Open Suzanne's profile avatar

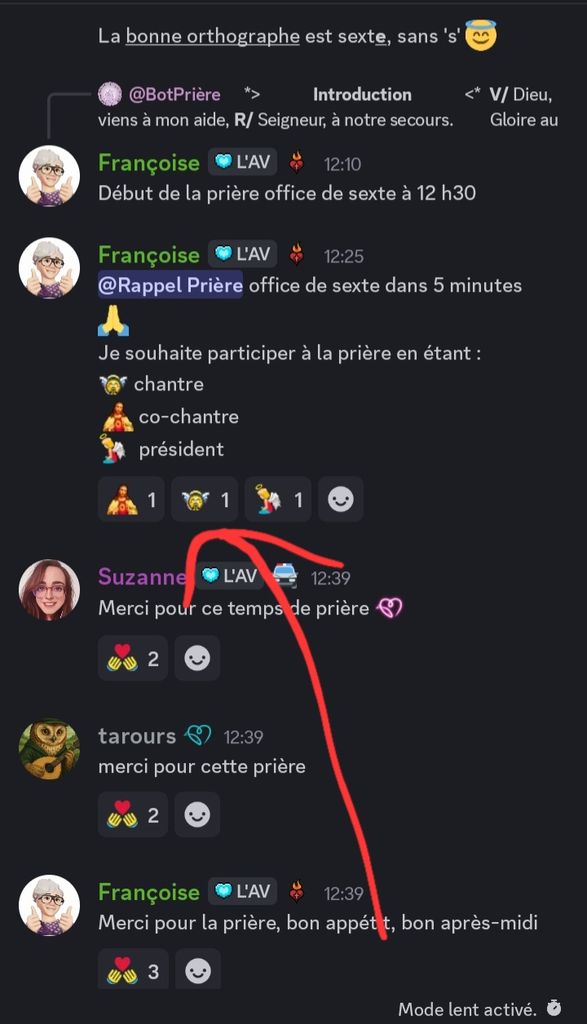49,590
